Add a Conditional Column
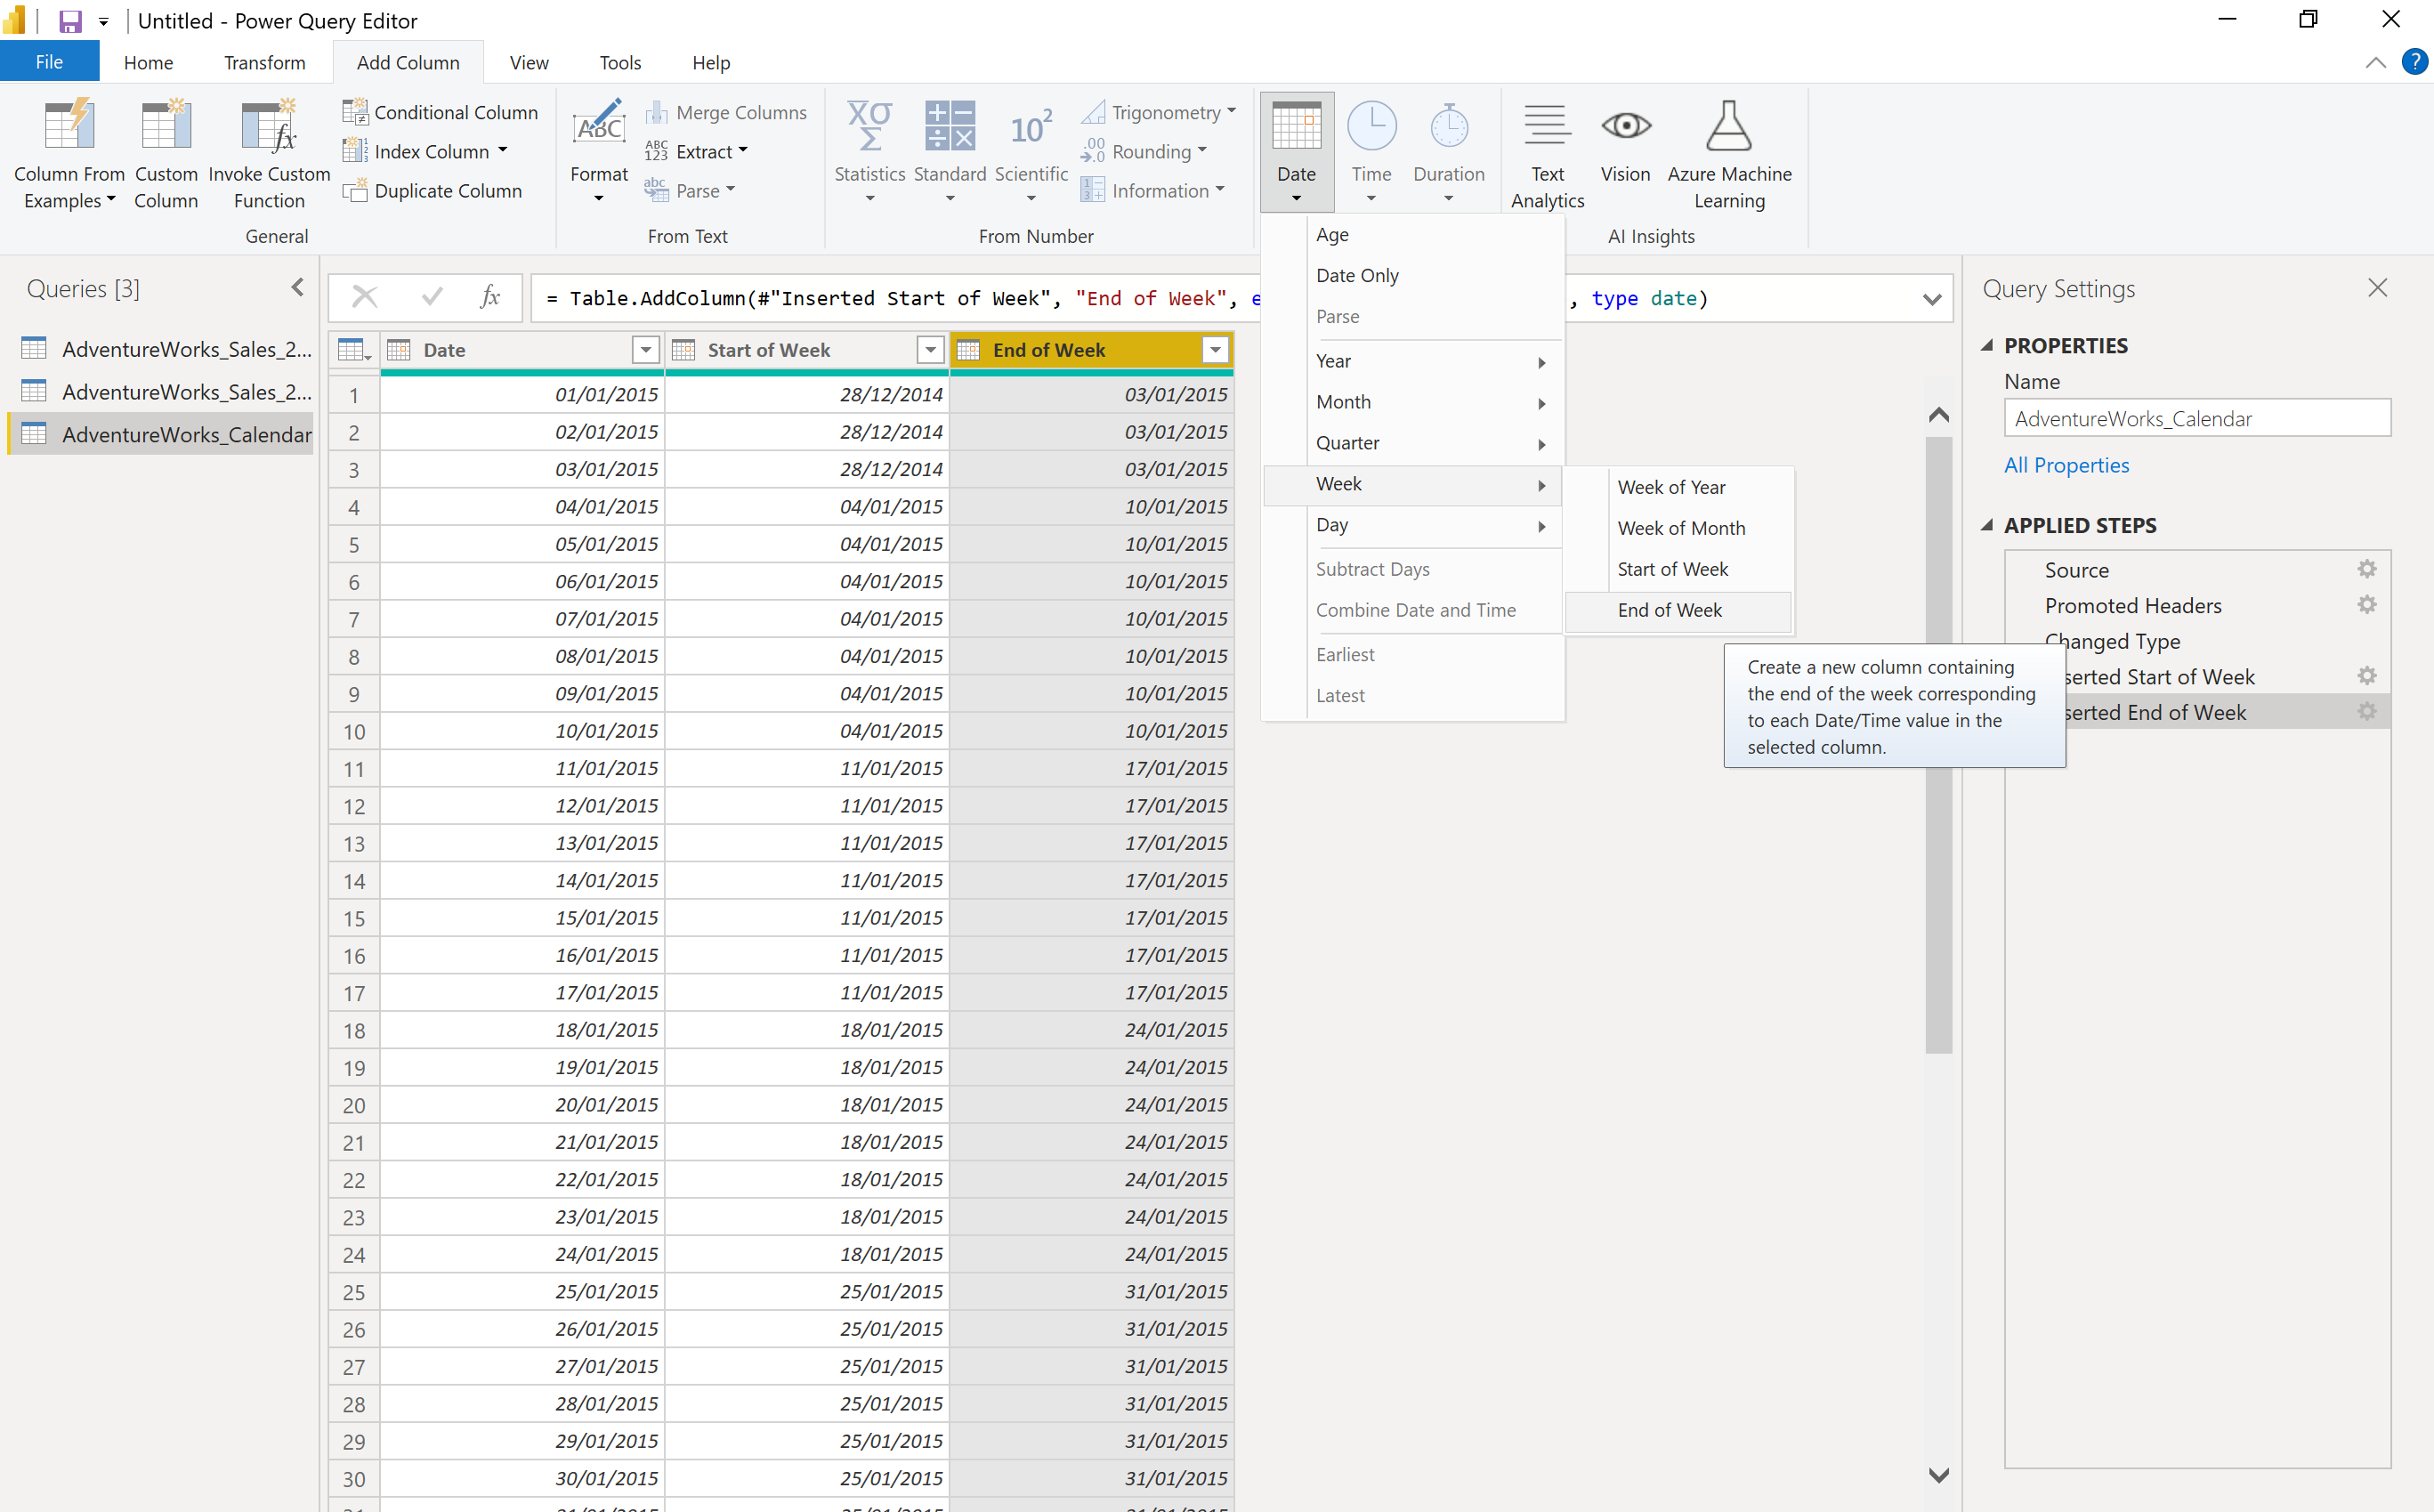The height and width of the screenshot is (1512, 2434). coord(440,112)
